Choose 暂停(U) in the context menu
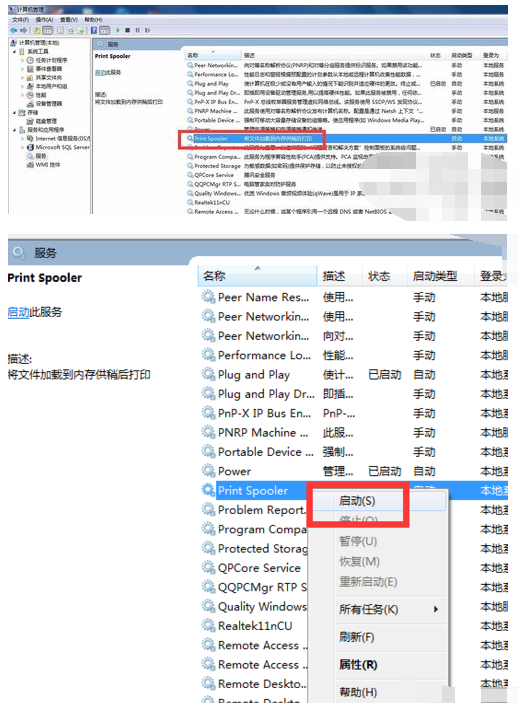 tap(379, 541)
